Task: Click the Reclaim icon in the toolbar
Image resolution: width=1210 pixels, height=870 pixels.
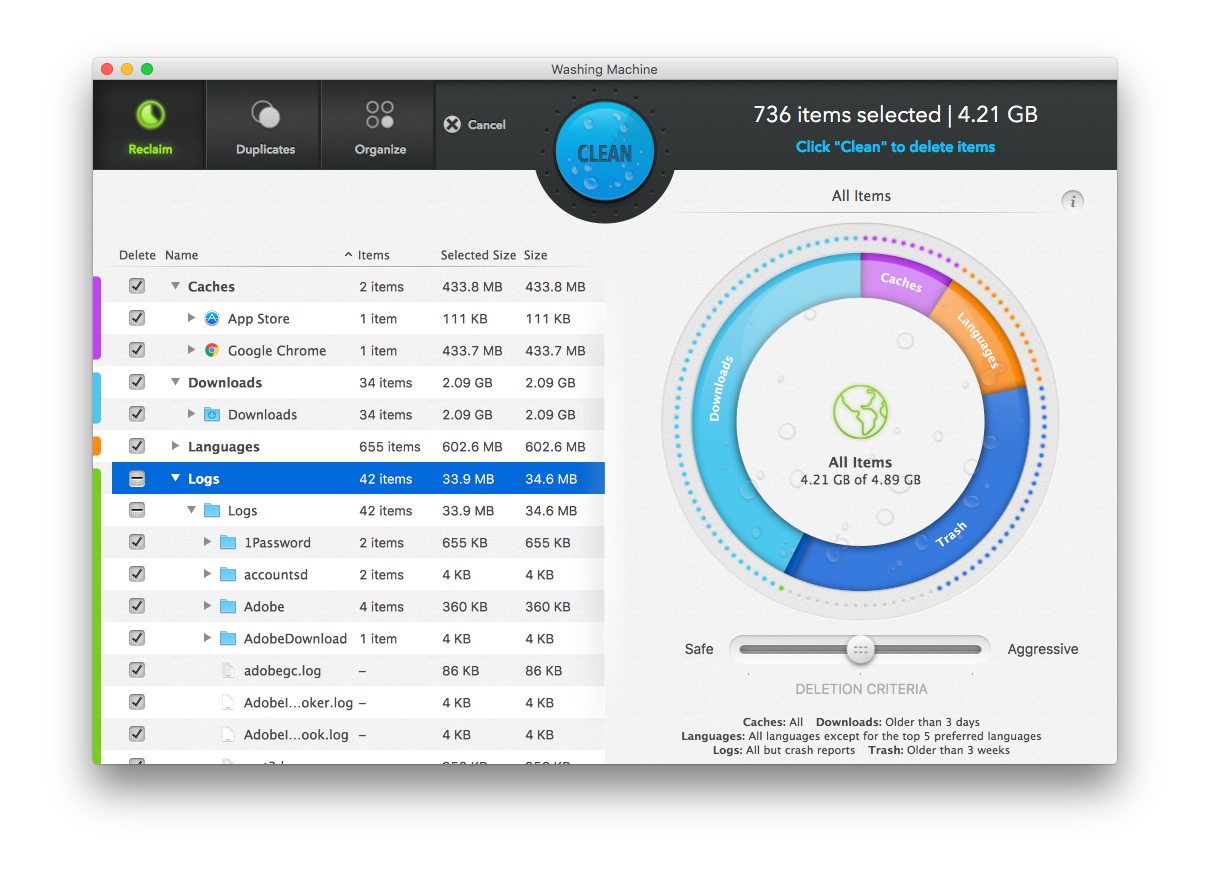Action: point(150,116)
